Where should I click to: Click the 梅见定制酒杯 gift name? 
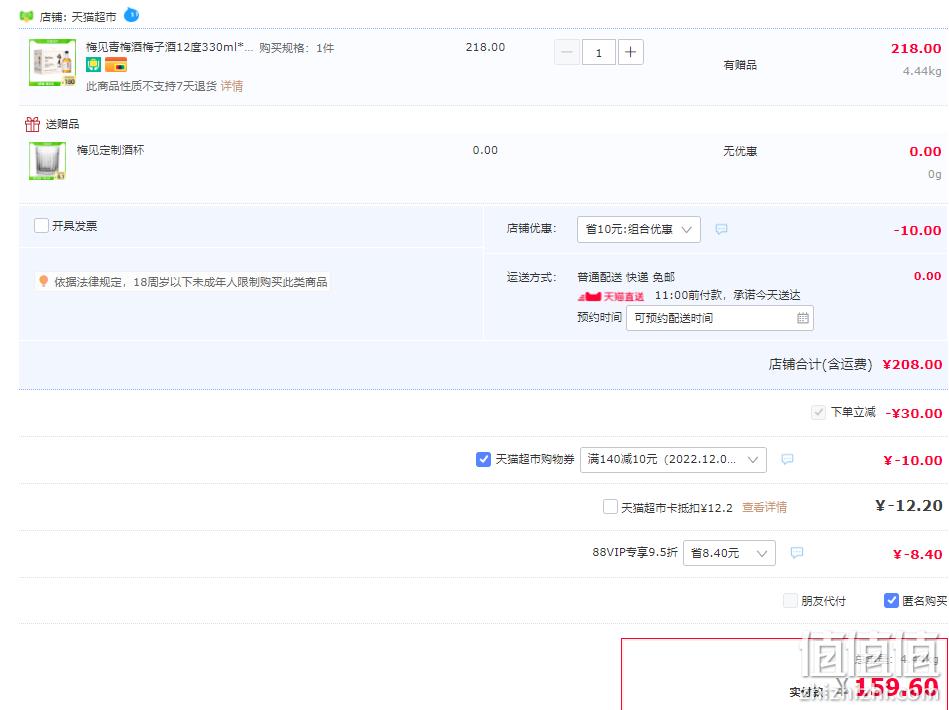pos(110,150)
